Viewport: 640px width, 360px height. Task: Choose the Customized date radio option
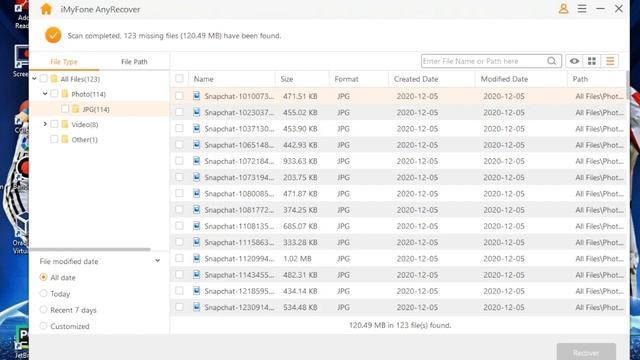43,326
